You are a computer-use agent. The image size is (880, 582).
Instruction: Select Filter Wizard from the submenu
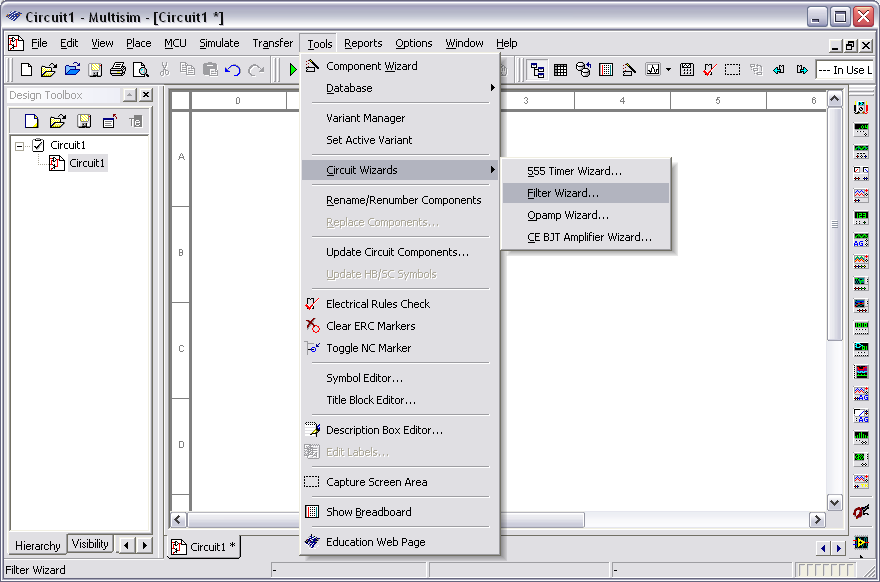point(563,193)
